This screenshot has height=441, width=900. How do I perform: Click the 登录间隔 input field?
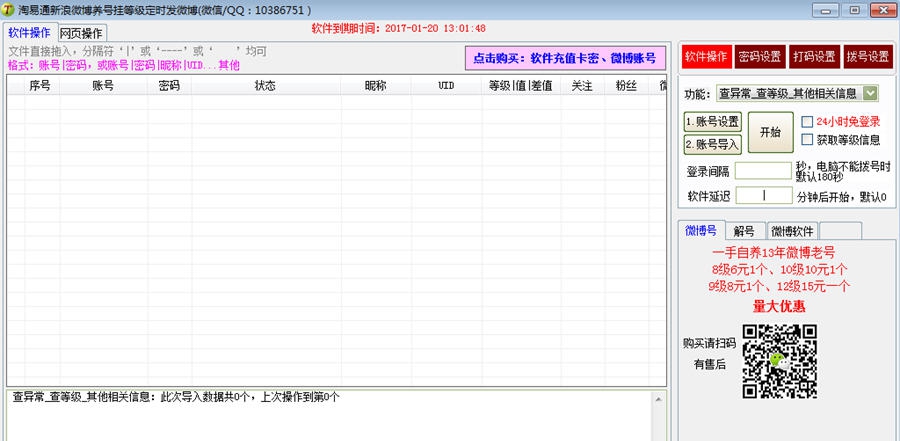(763, 171)
